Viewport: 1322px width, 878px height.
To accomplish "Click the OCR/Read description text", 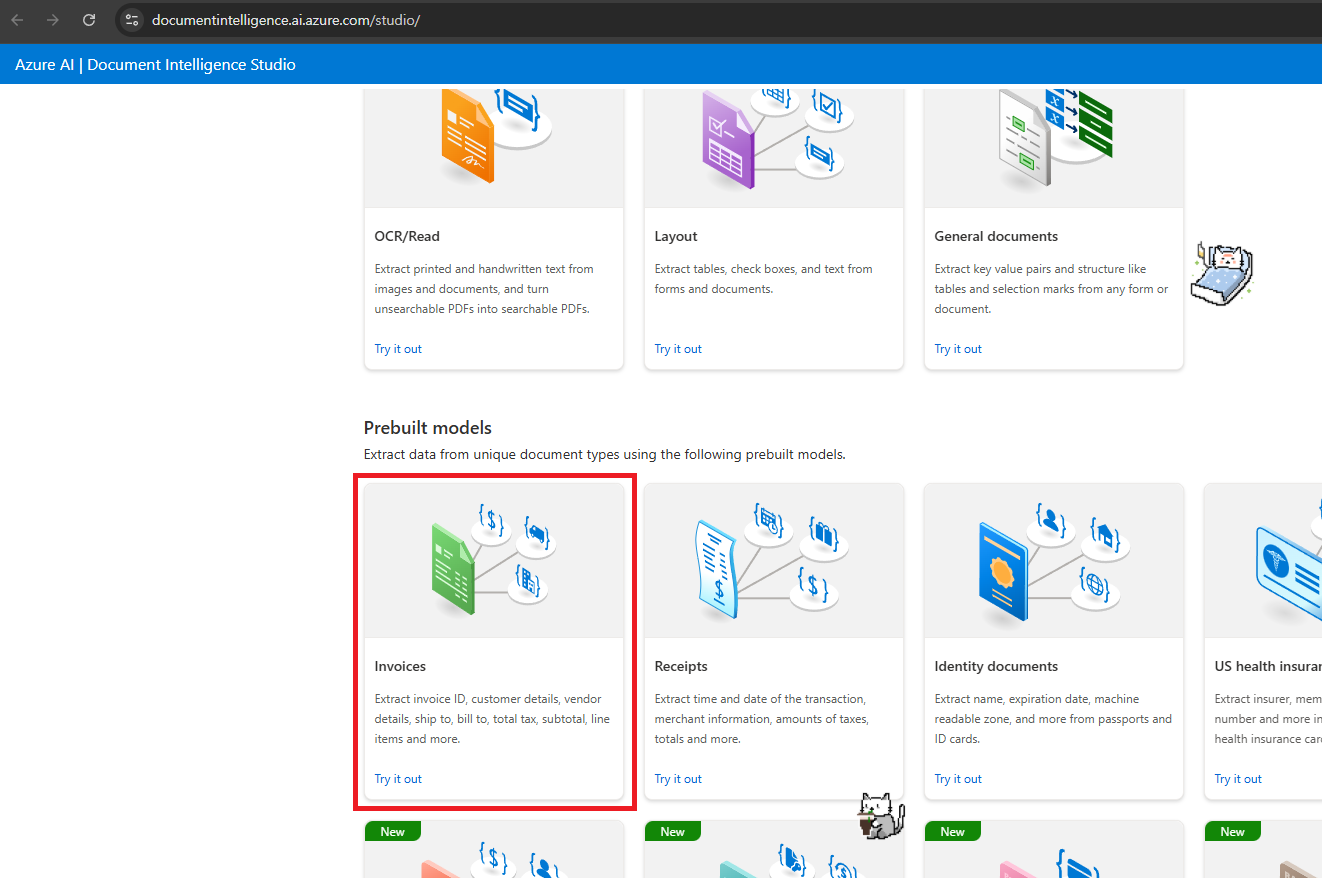I will 484,289.
